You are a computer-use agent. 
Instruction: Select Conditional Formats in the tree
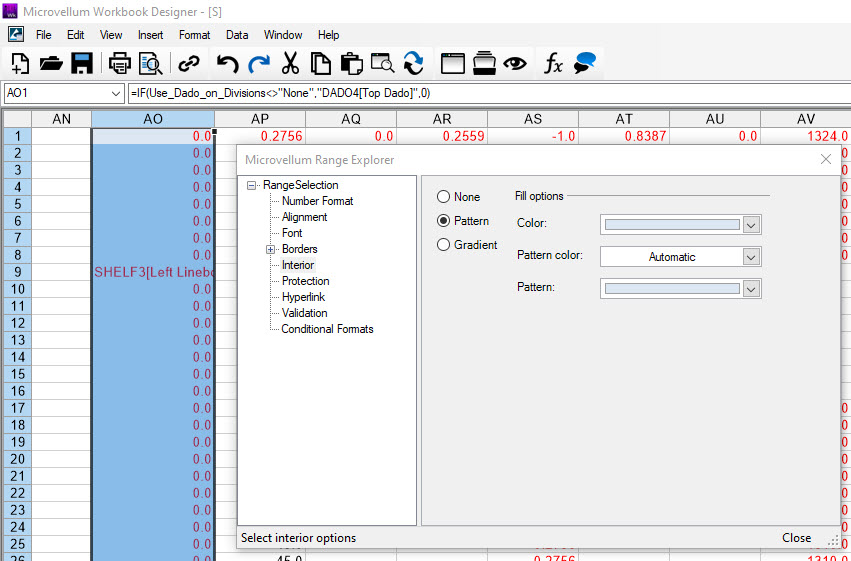327,329
